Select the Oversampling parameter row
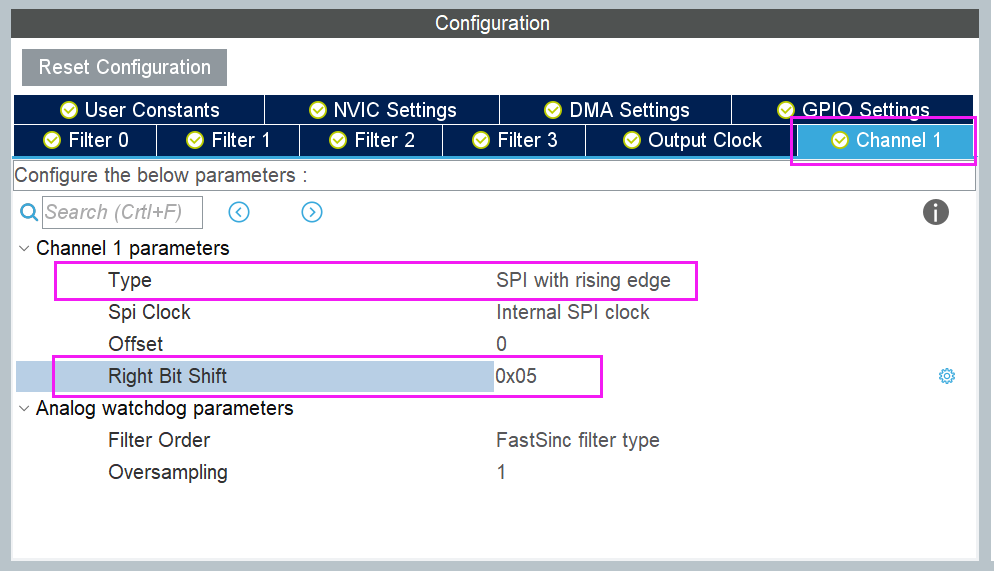The width and height of the screenshot is (994, 571). (x=494, y=472)
